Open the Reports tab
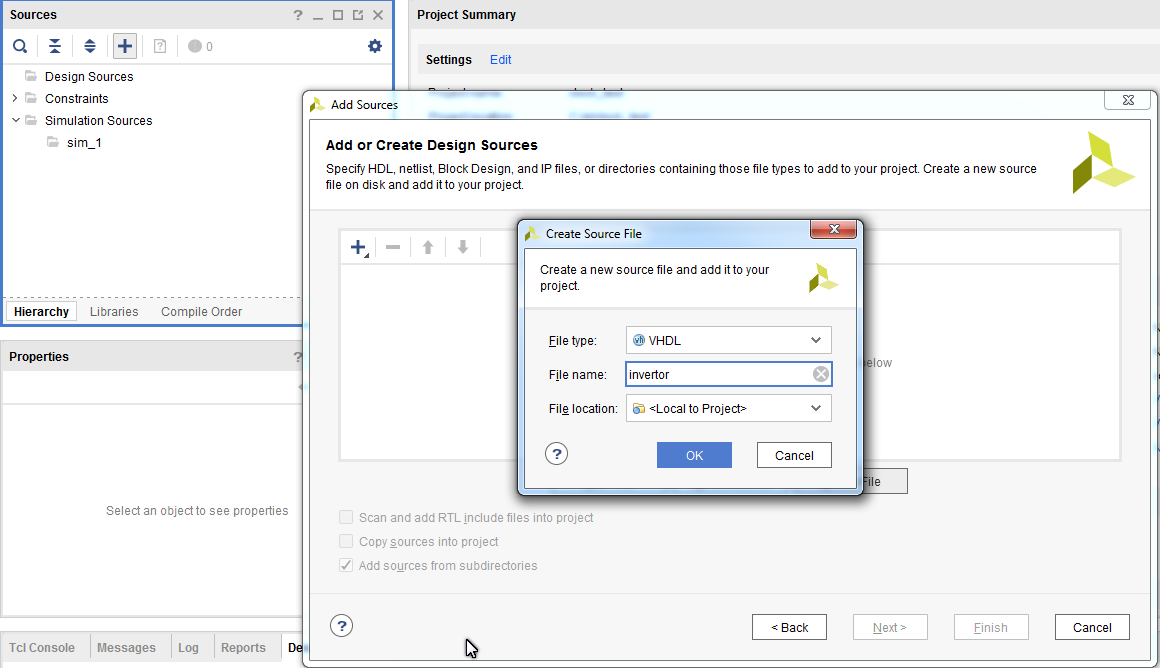Viewport: 1160px width, 668px height. (x=243, y=647)
